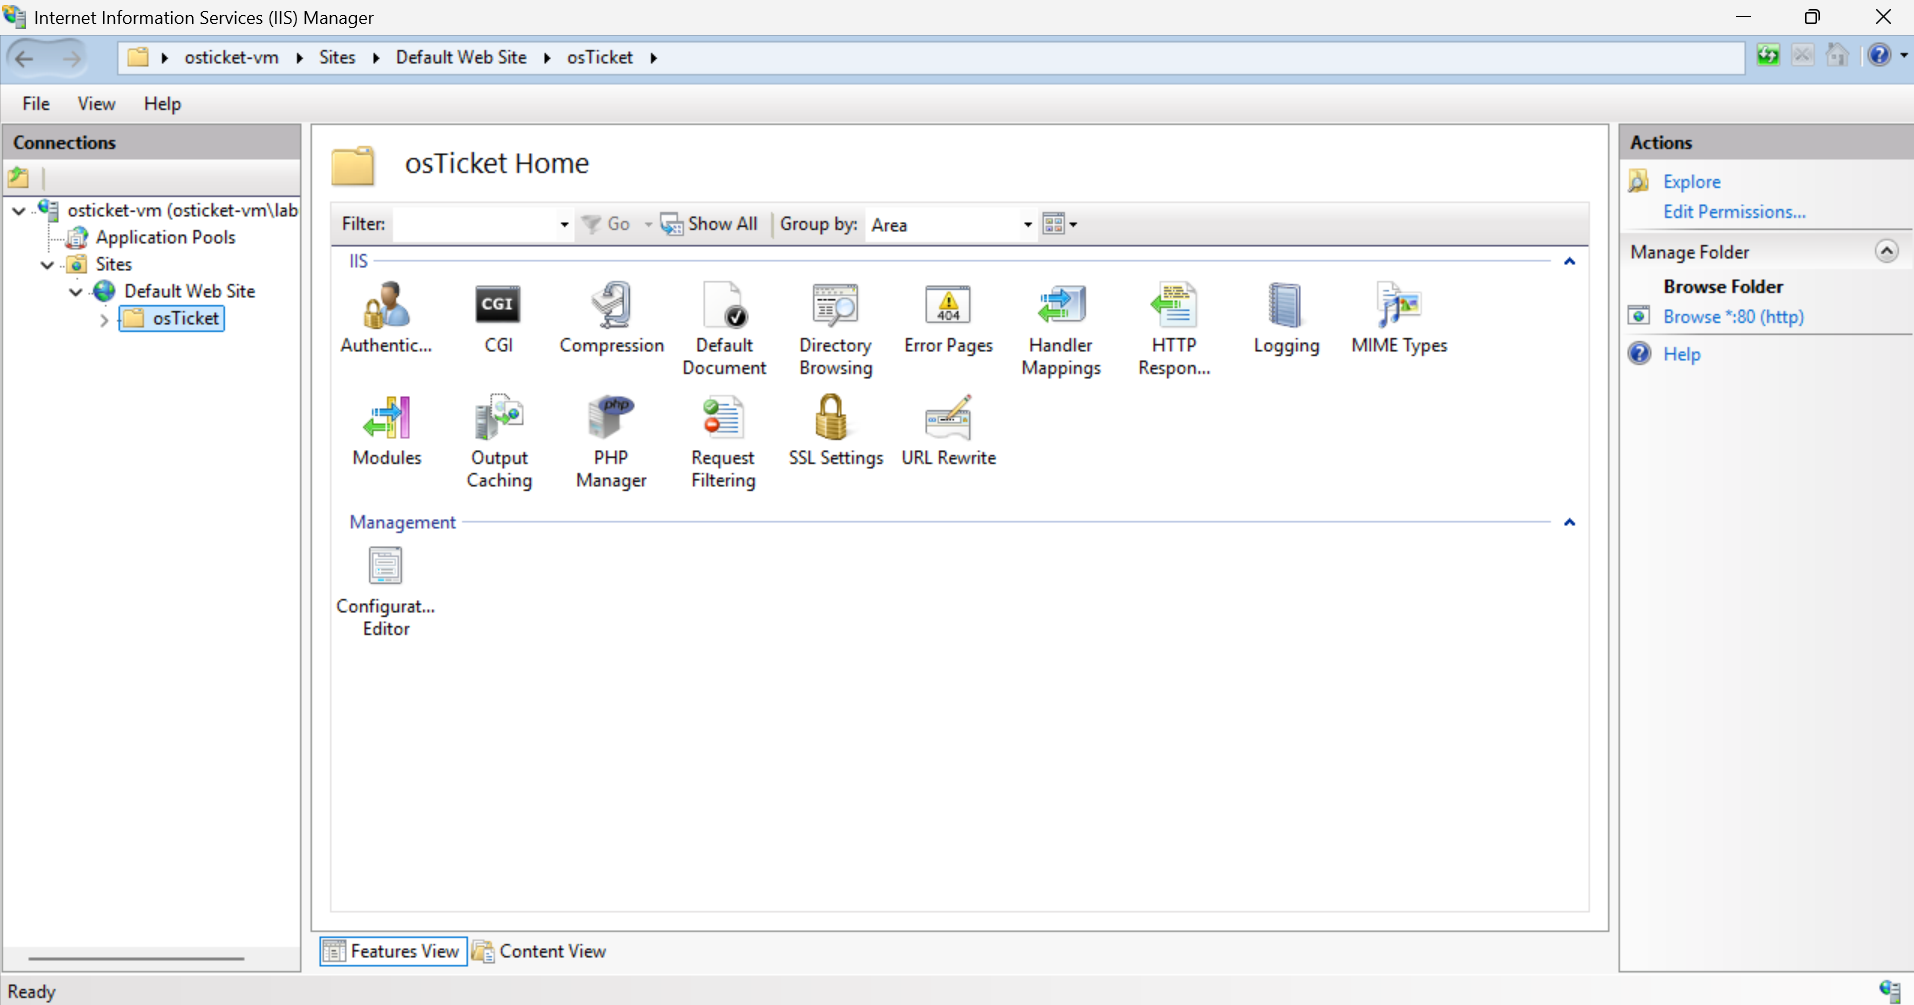
Task: Click Browse *:80 (http) link
Action: (x=1733, y=317)
